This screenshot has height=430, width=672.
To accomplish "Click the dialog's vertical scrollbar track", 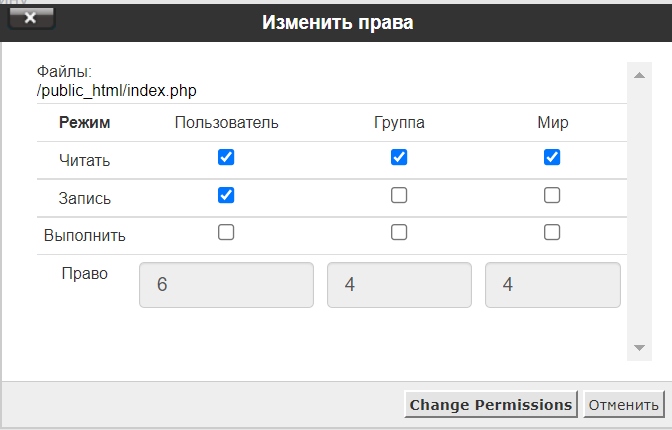I will [638, 210].
